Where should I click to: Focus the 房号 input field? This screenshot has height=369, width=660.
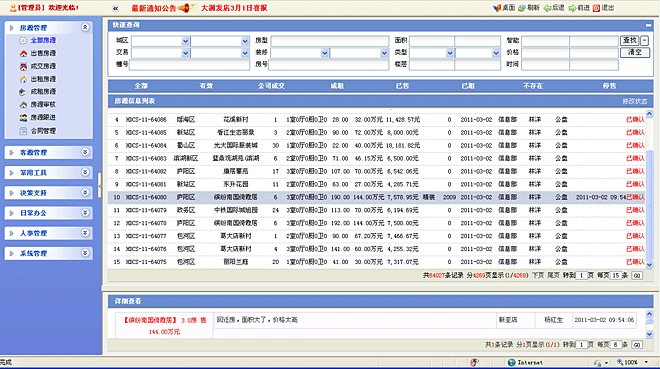[329, 65]
